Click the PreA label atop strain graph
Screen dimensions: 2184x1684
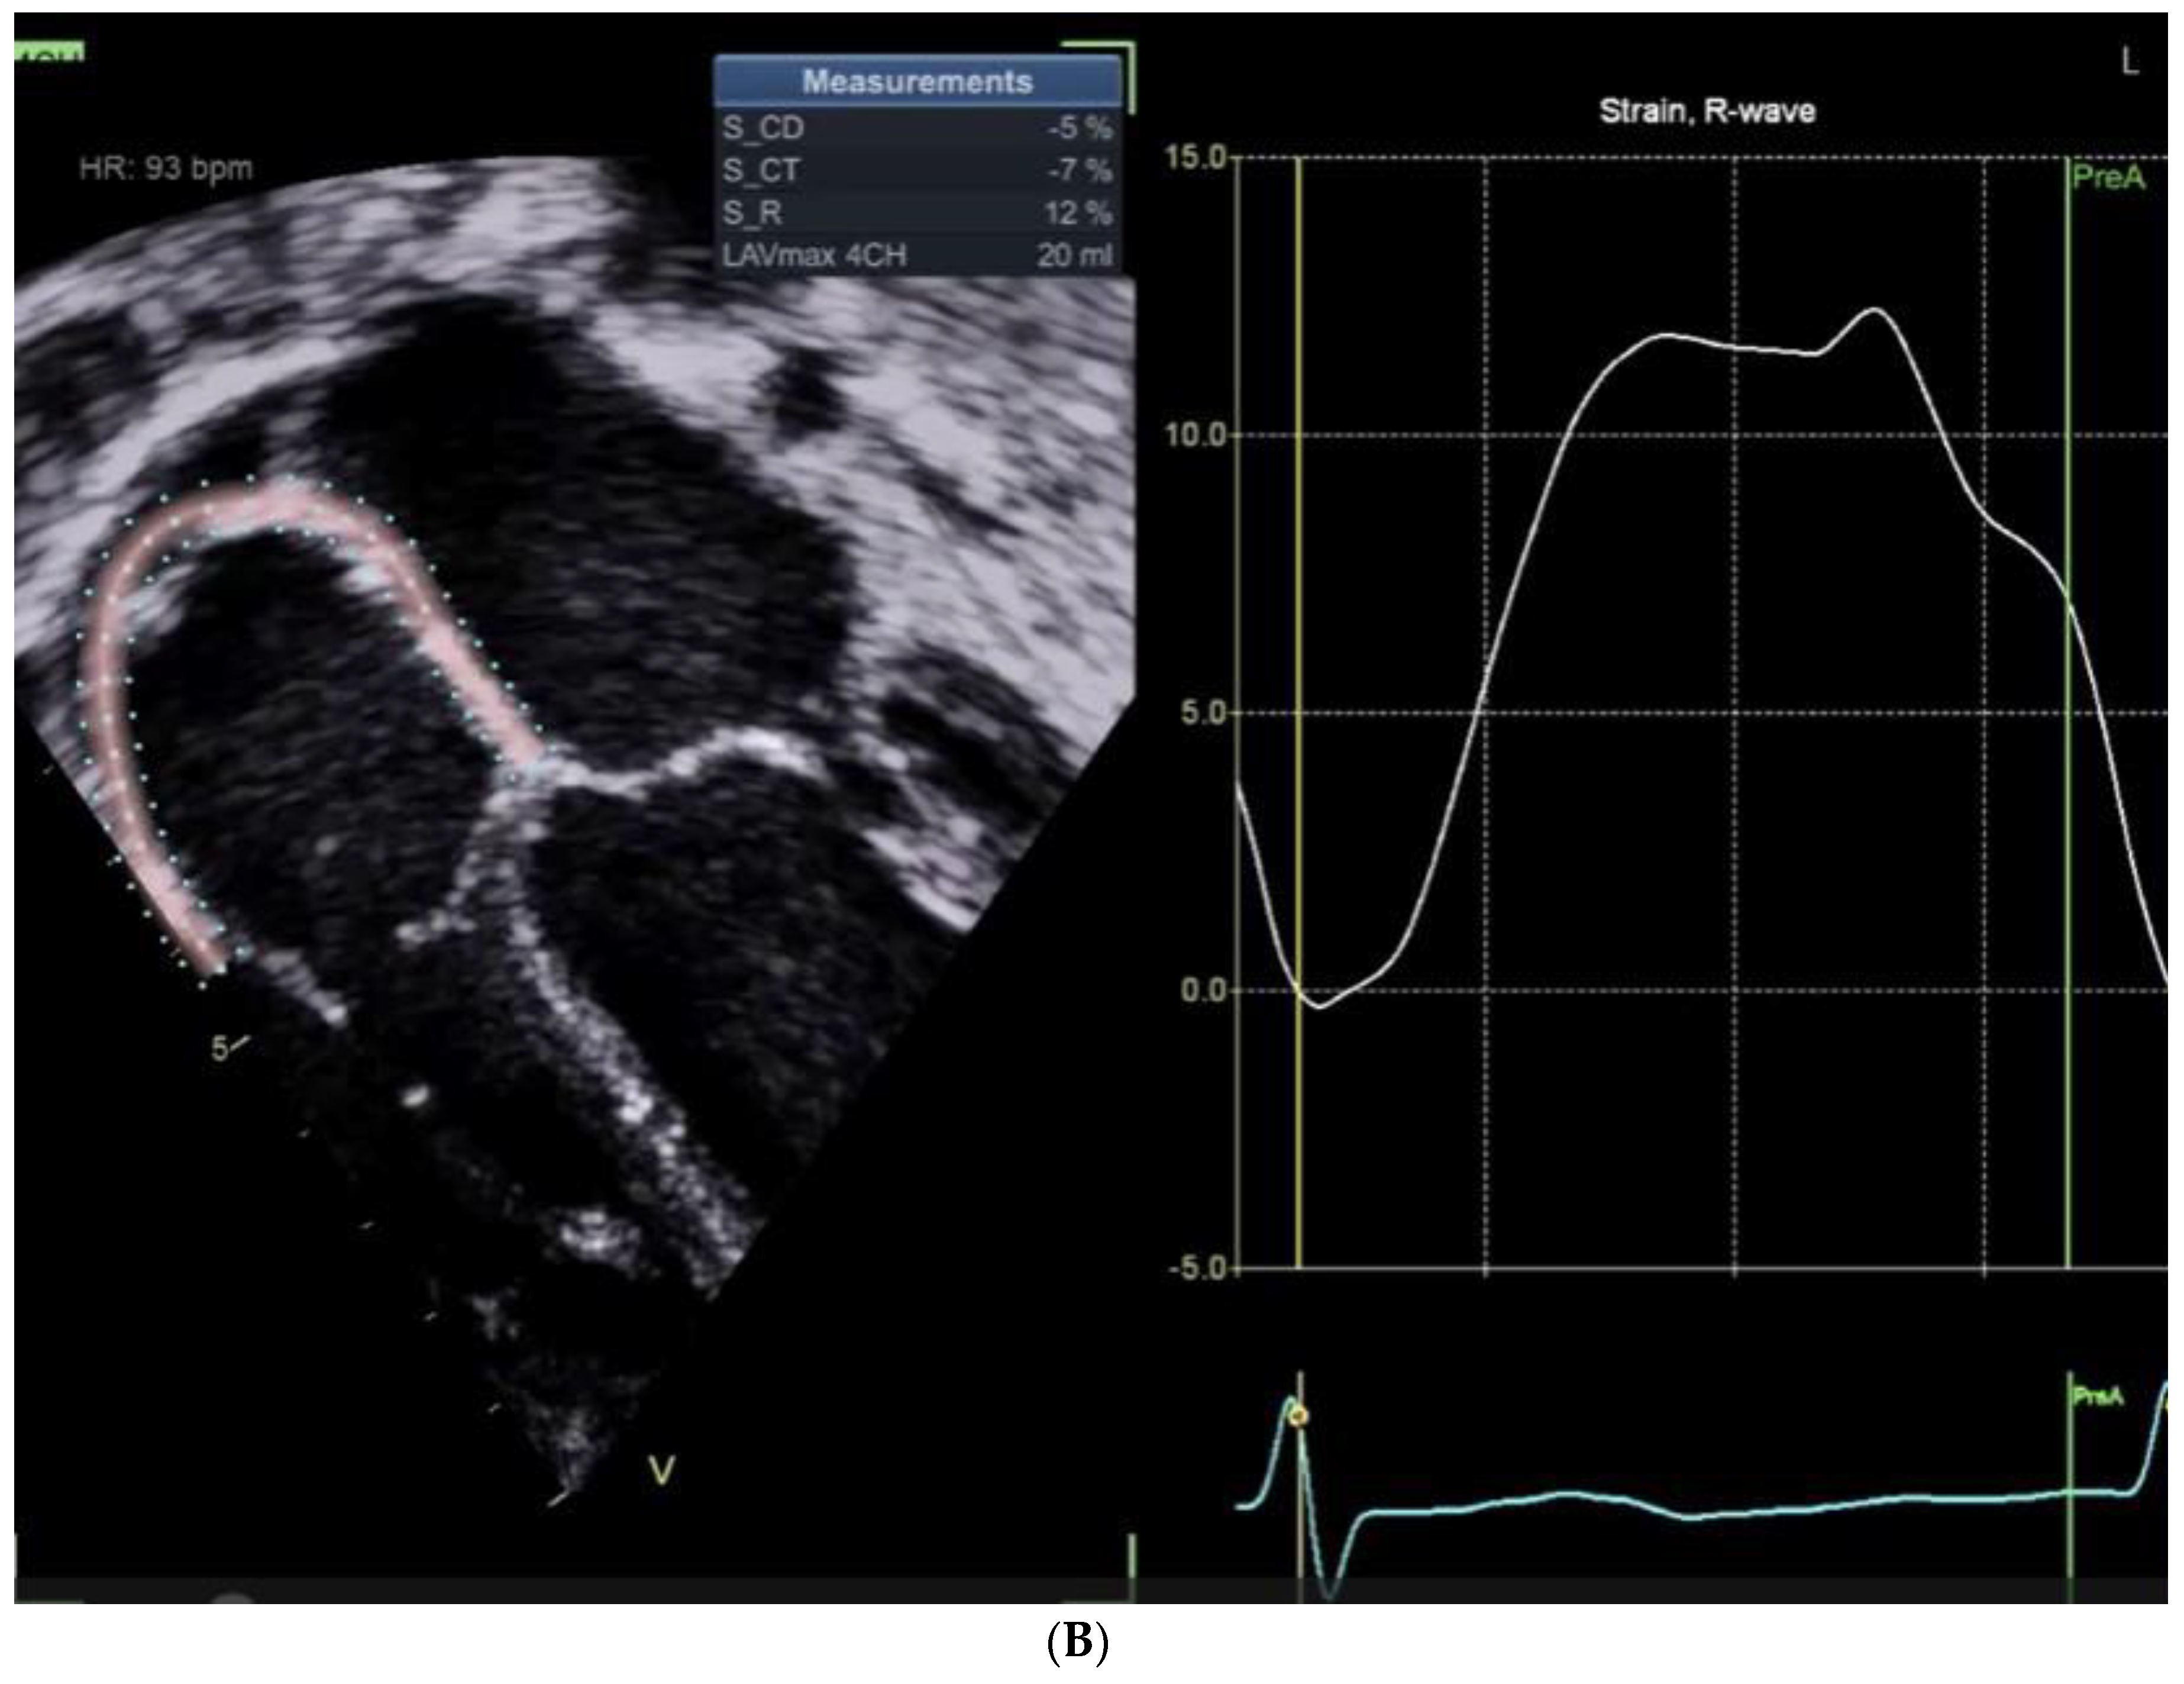coord(2108,178)
